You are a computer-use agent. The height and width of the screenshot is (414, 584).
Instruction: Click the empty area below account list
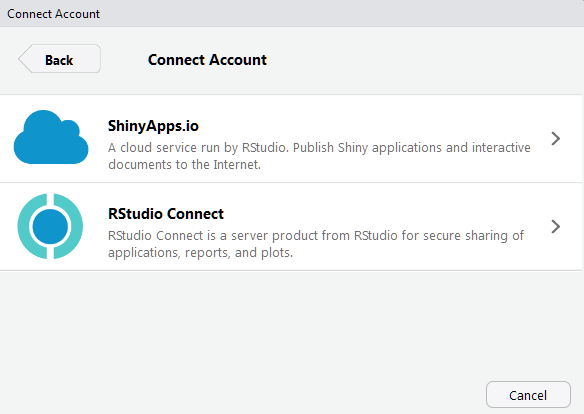(291, 324)
